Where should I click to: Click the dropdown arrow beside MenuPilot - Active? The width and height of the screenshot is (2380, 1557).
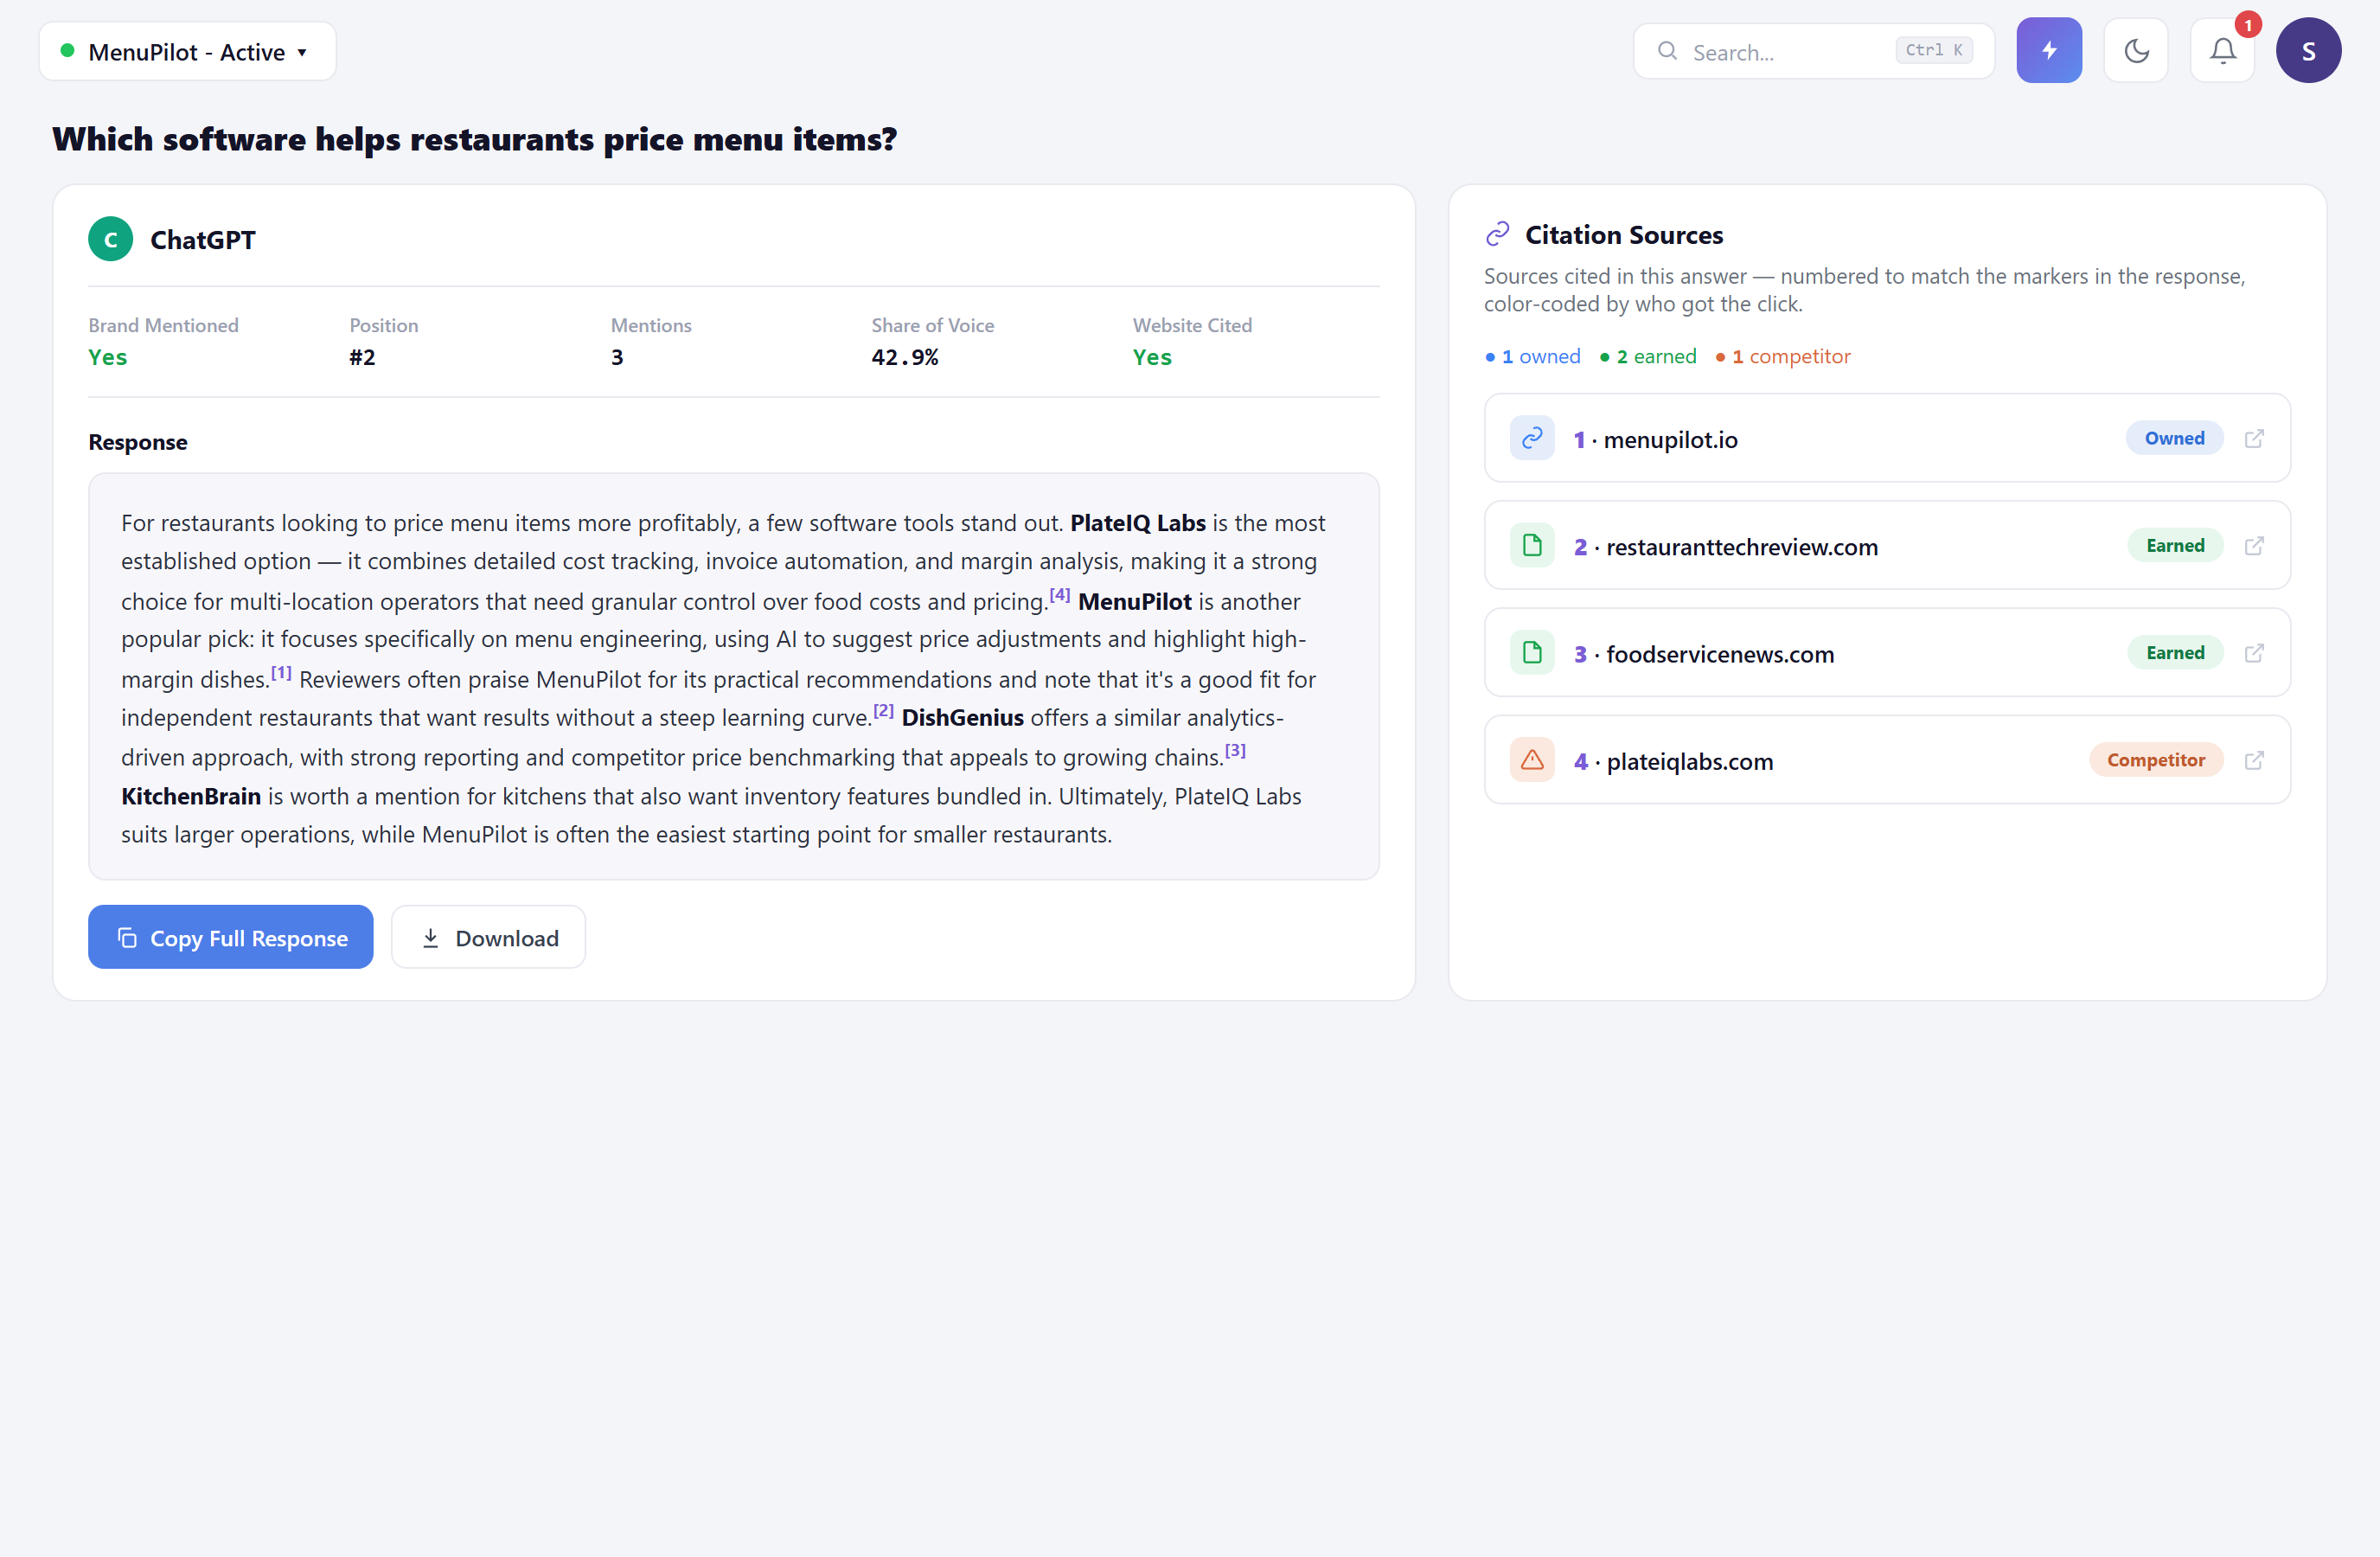tap(302, 52)
